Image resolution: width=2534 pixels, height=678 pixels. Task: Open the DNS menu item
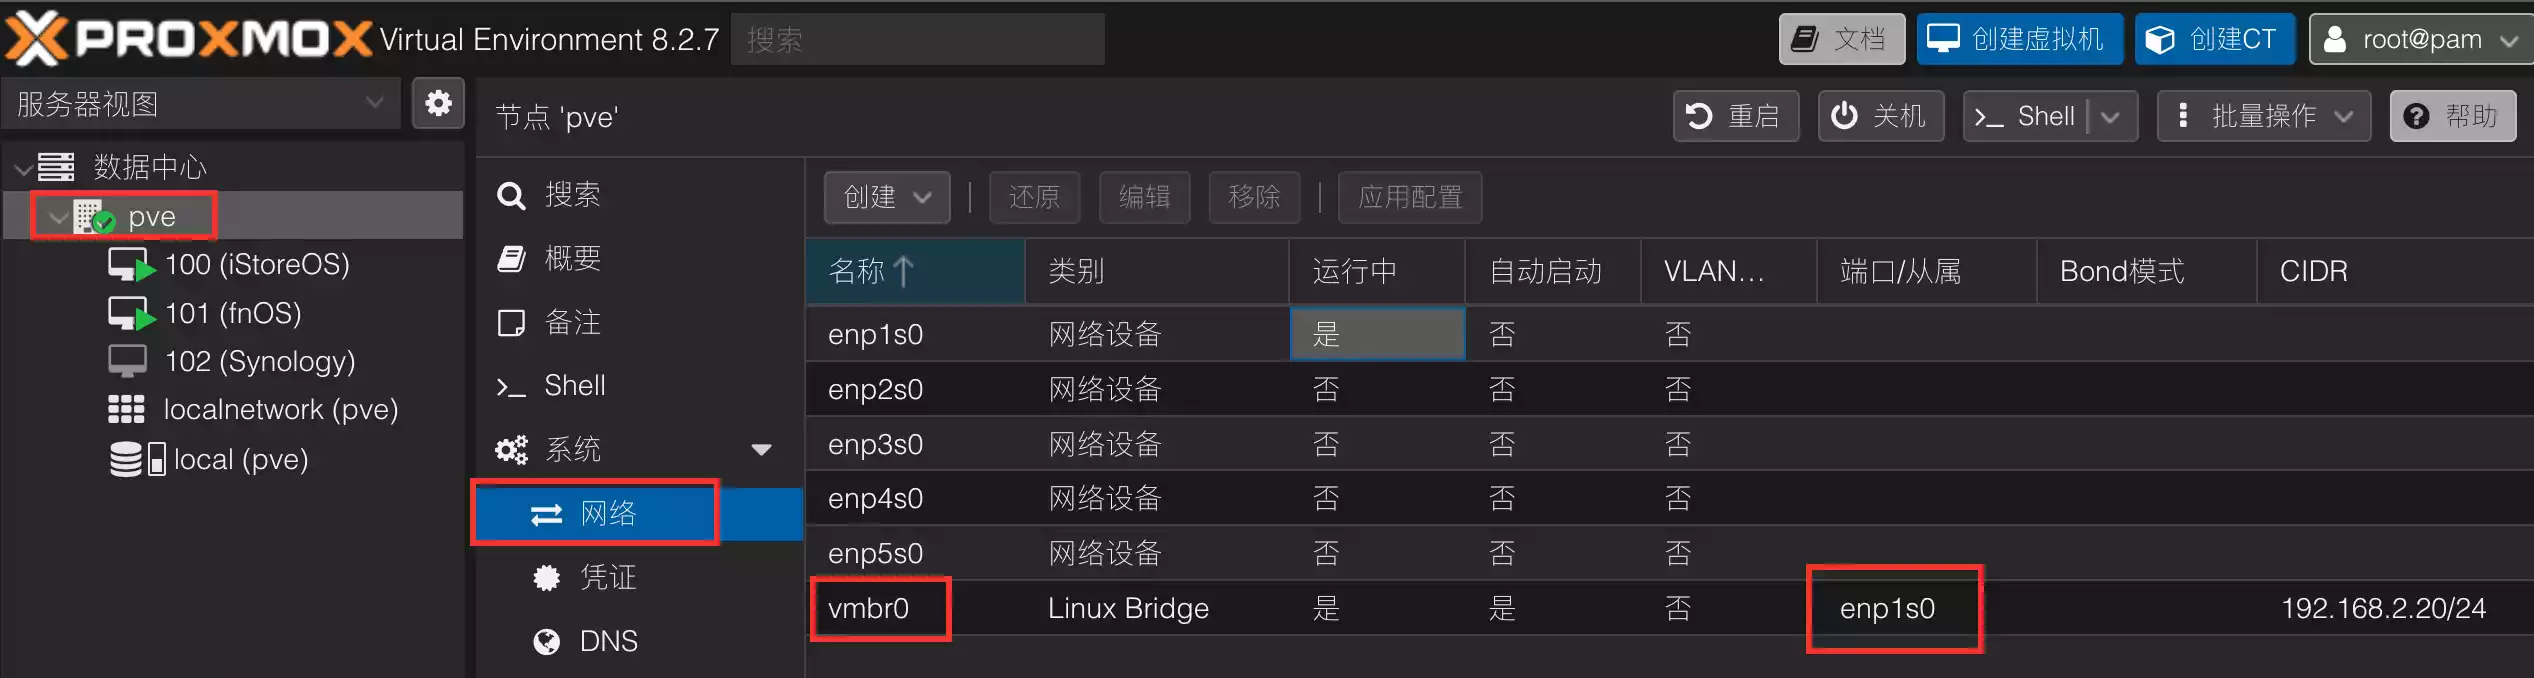pos(608,641)
